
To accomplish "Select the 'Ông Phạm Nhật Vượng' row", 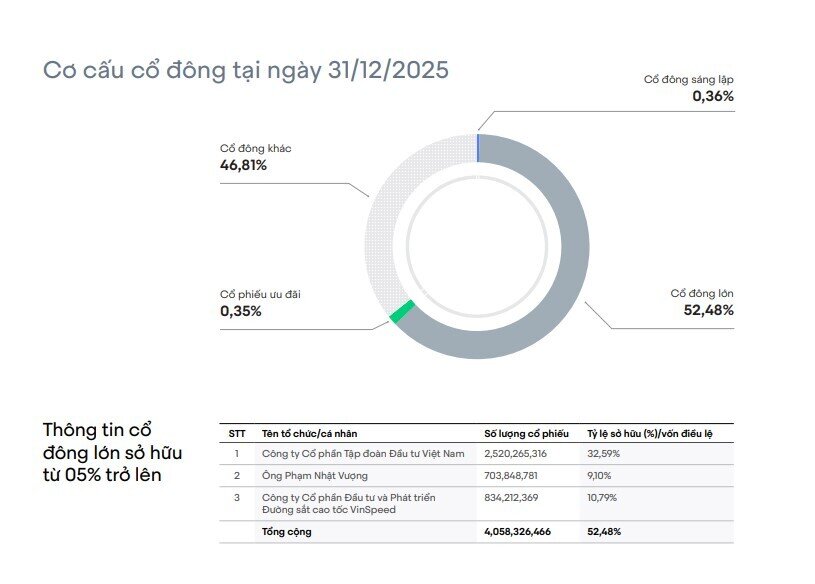I will pos(477,476).
